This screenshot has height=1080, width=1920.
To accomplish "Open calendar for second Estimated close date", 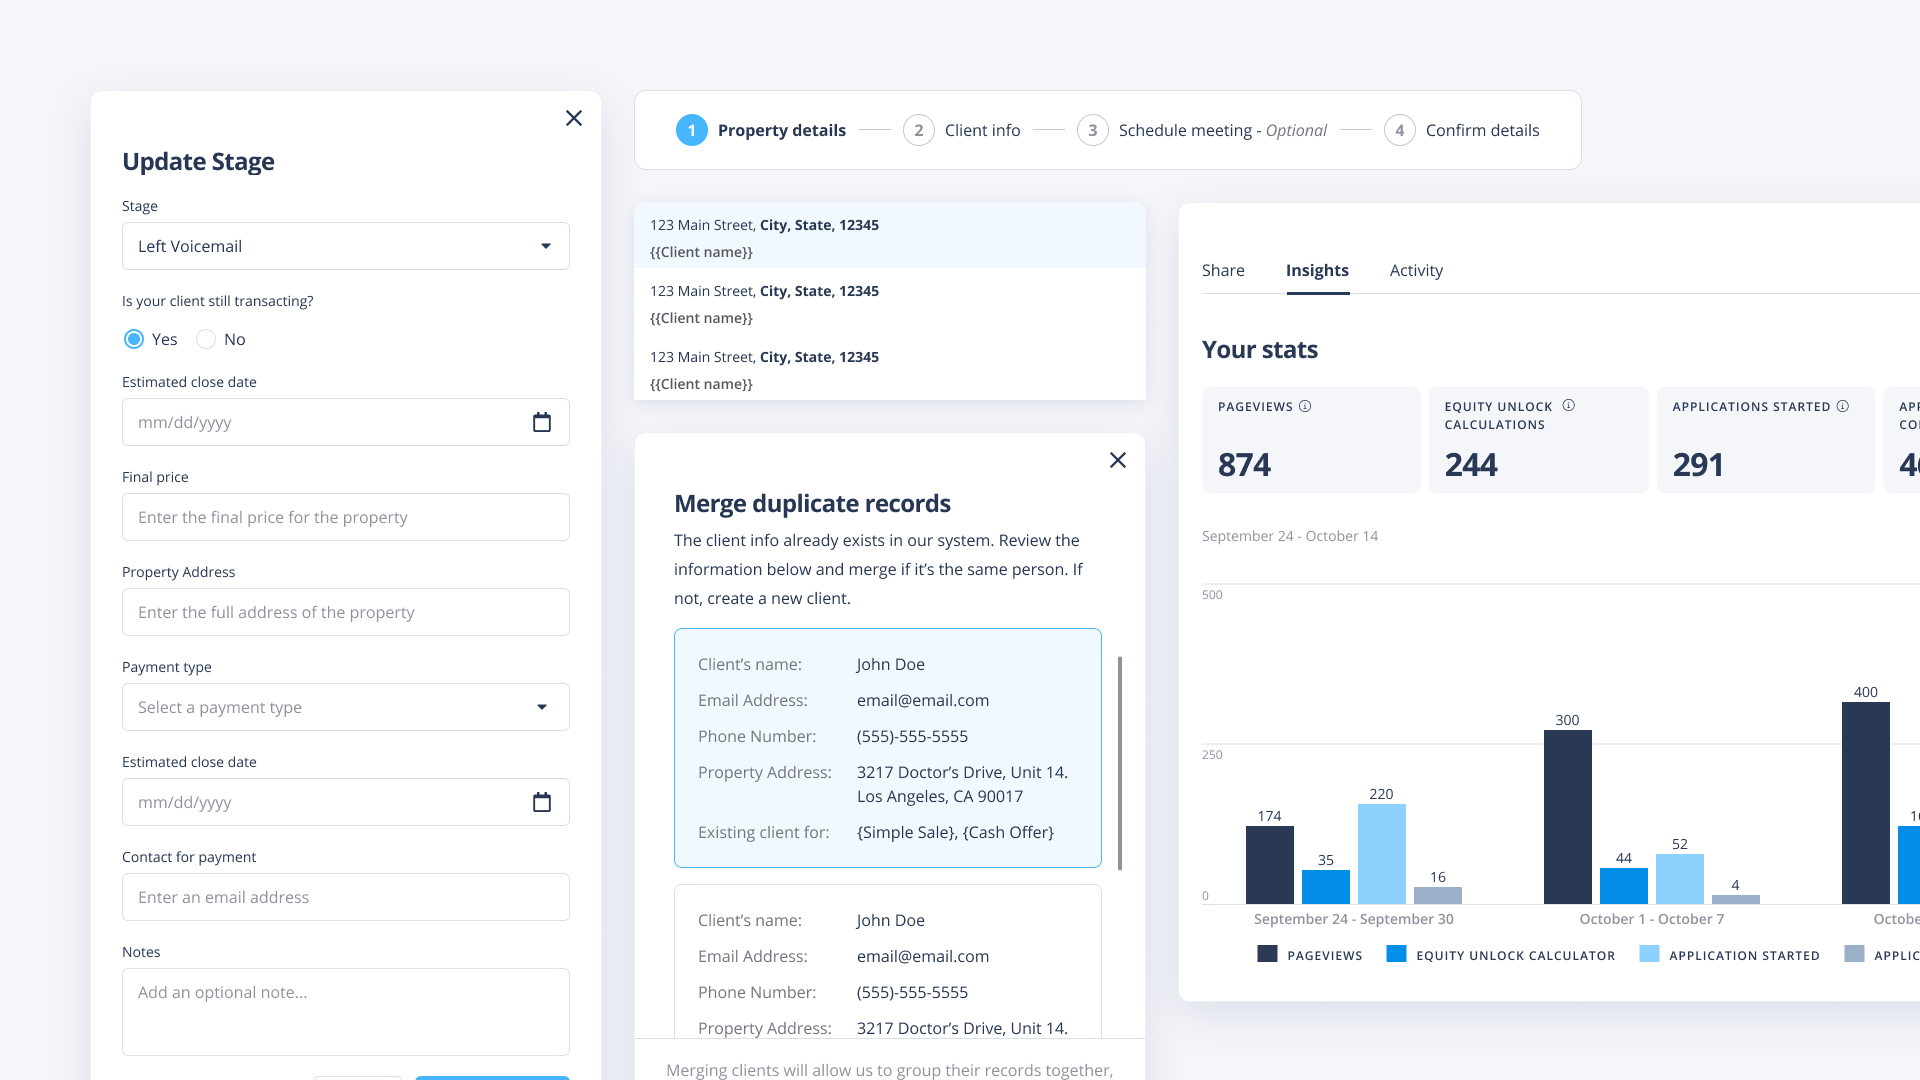I will point(541,802).
